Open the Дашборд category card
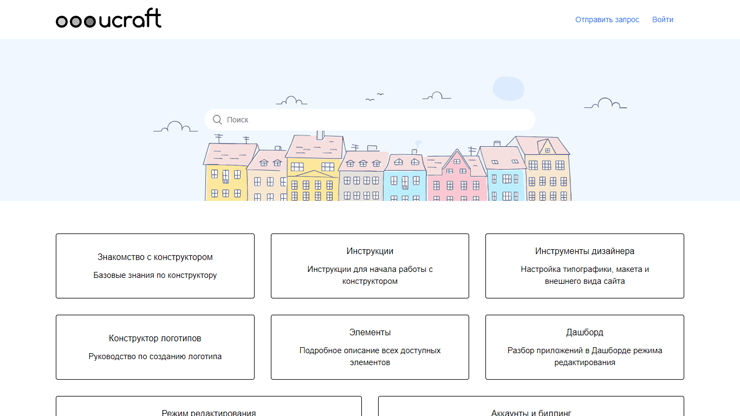The width and height of the screenshot is (740, 416). 584,347
